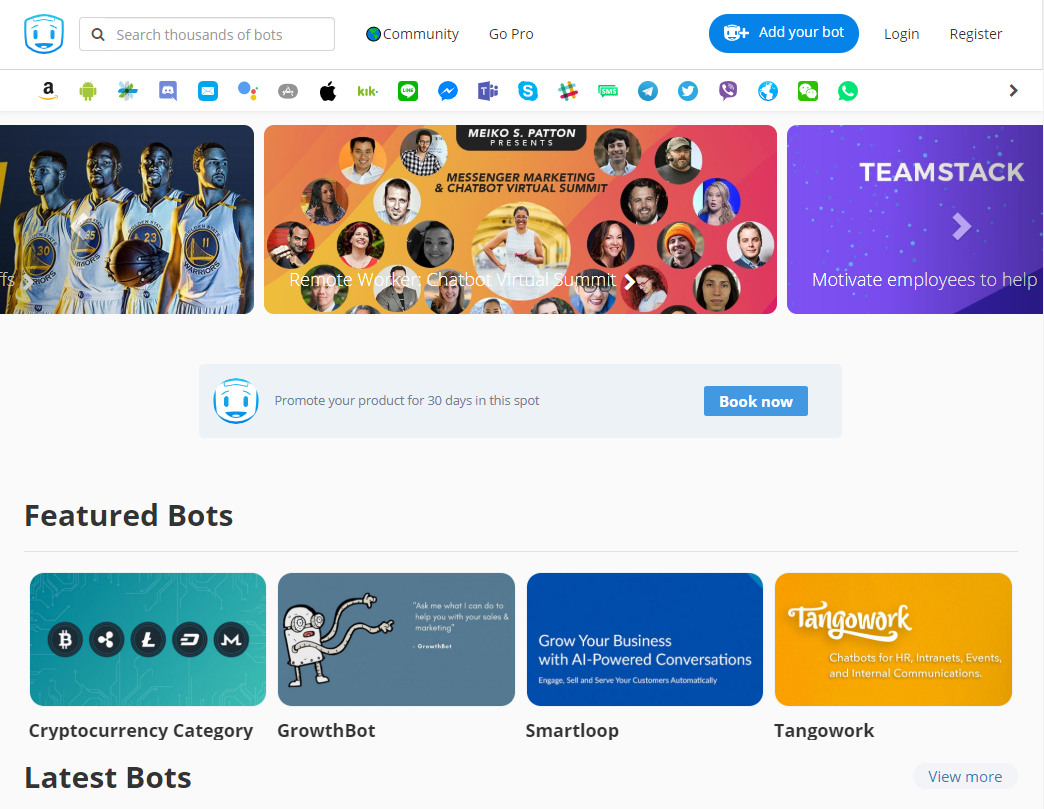
Task: Click the Chatbot Virtual Summit banner arrow
Action: tap(630, 281)
